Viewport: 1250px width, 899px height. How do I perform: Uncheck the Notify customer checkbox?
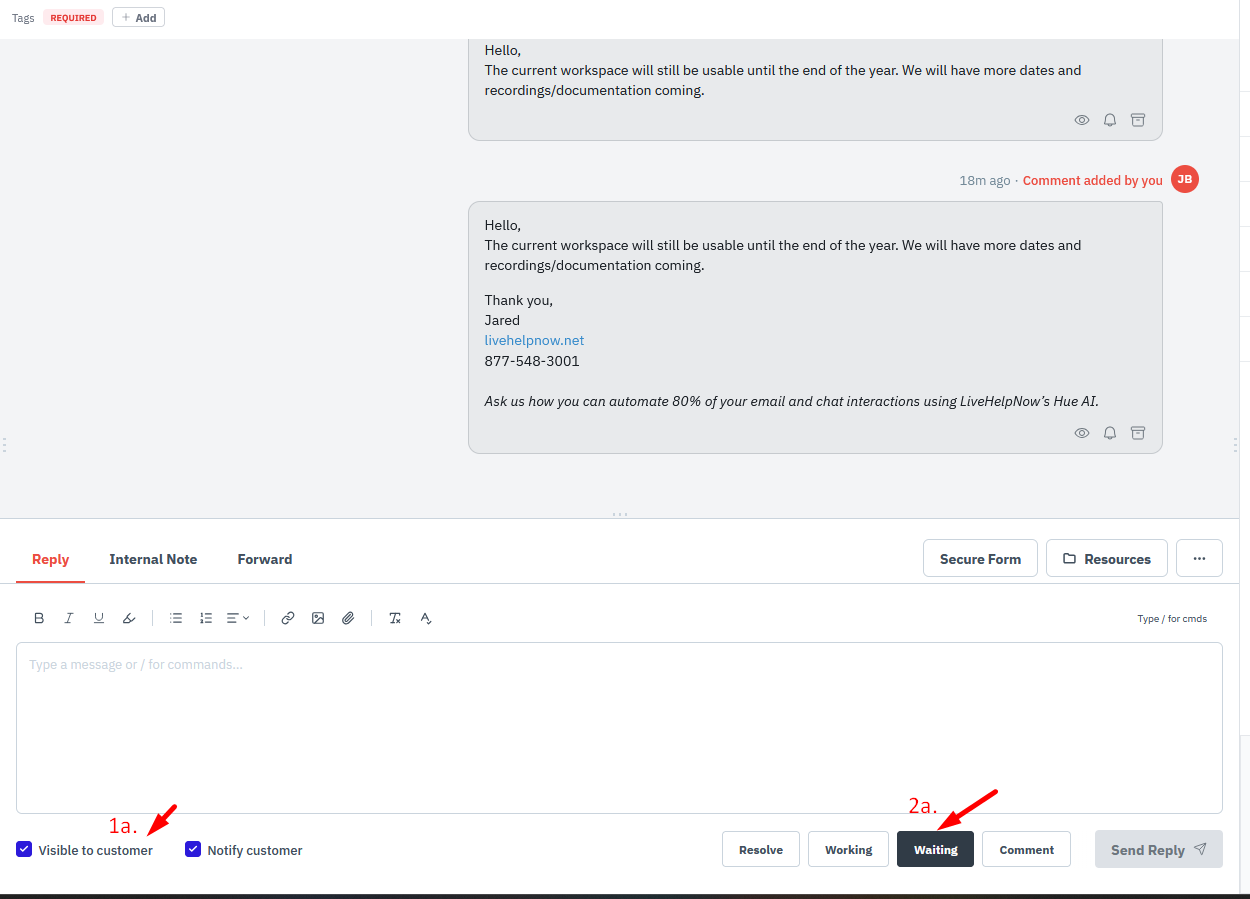coord(193,849)
